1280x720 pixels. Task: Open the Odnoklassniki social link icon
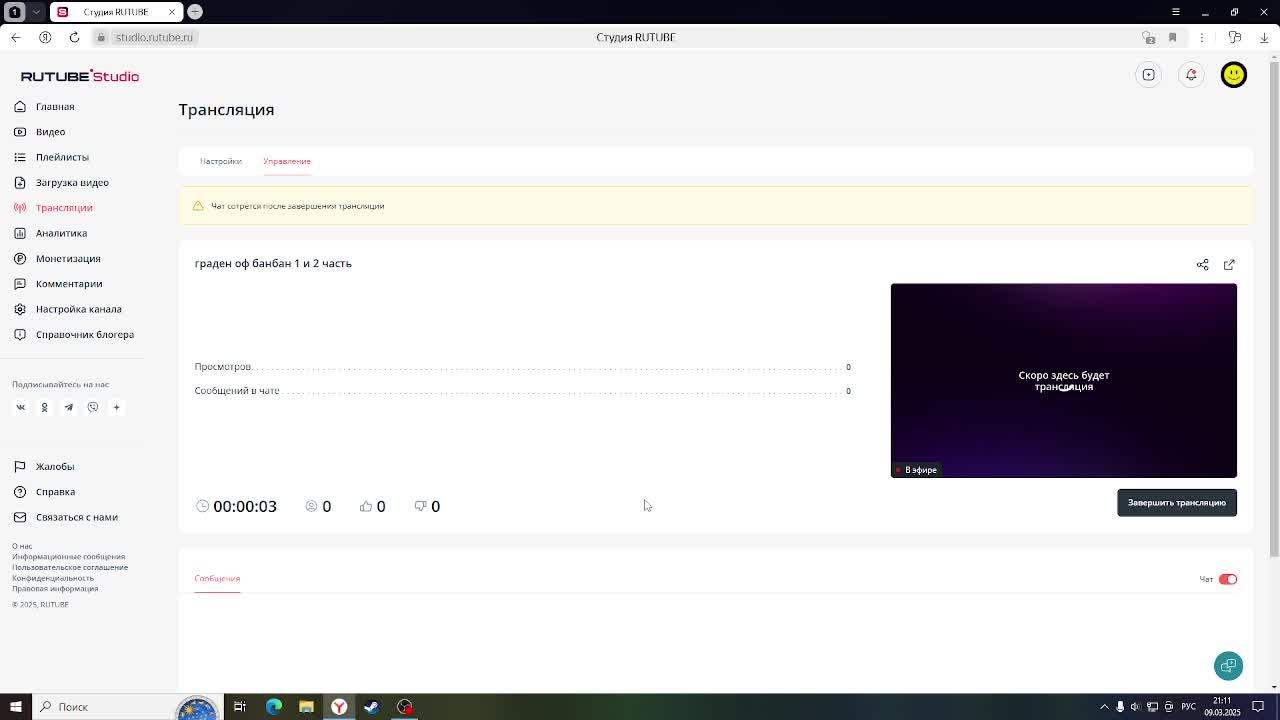click(x=44, y=407)
